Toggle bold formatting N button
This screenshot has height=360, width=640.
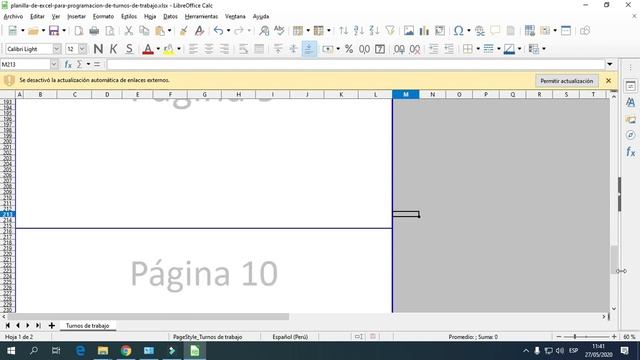(x=98, y=49)
